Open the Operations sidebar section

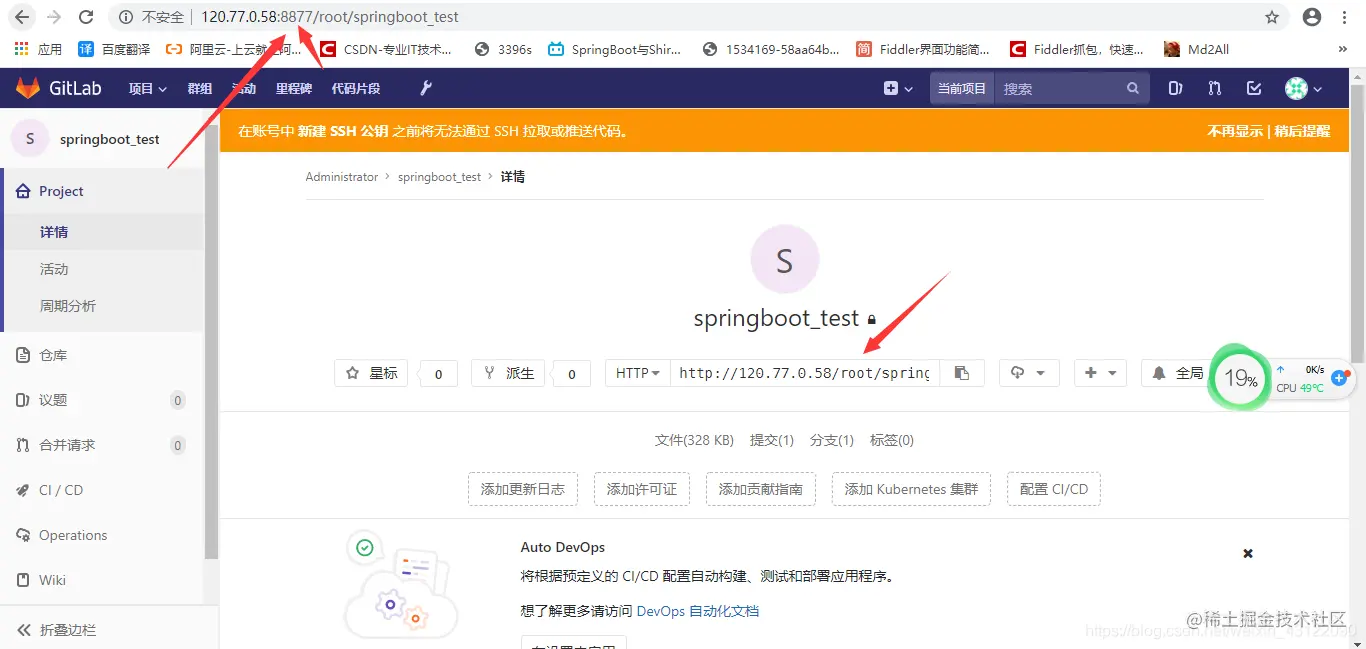(x=73, y=535)
